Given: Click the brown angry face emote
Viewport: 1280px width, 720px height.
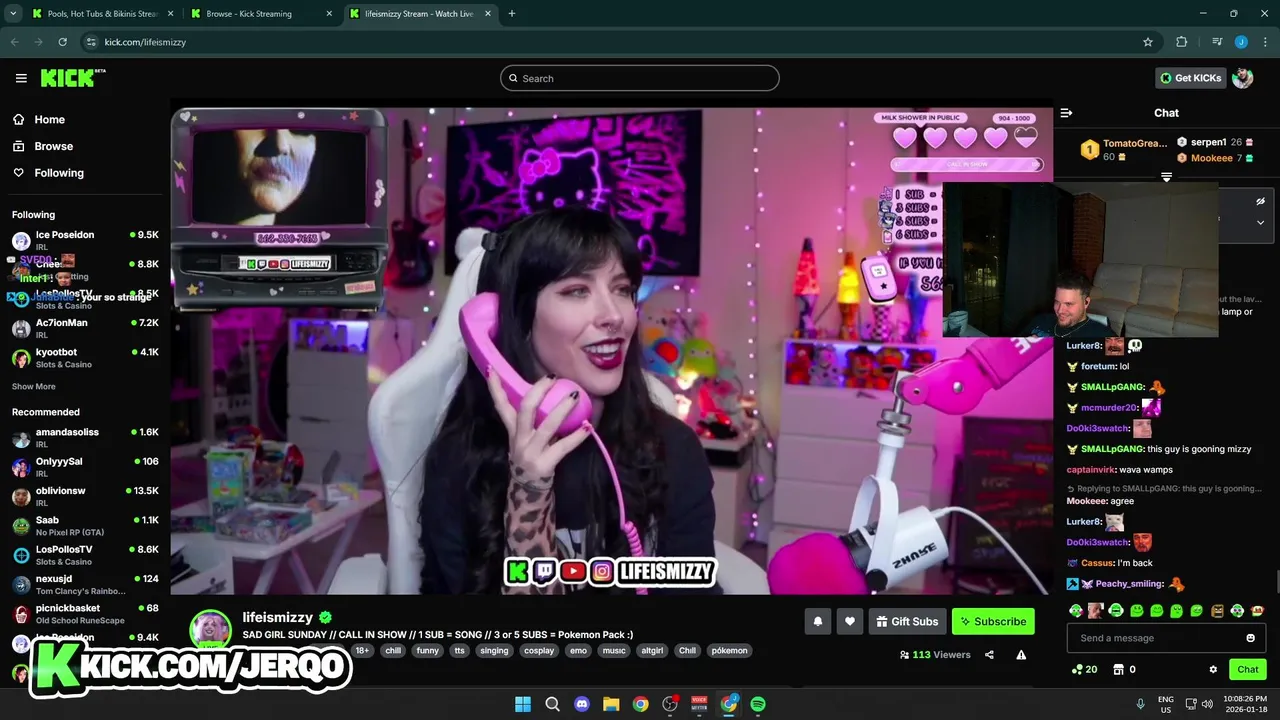Looking at the screenshot, I should pos(1217,610).
